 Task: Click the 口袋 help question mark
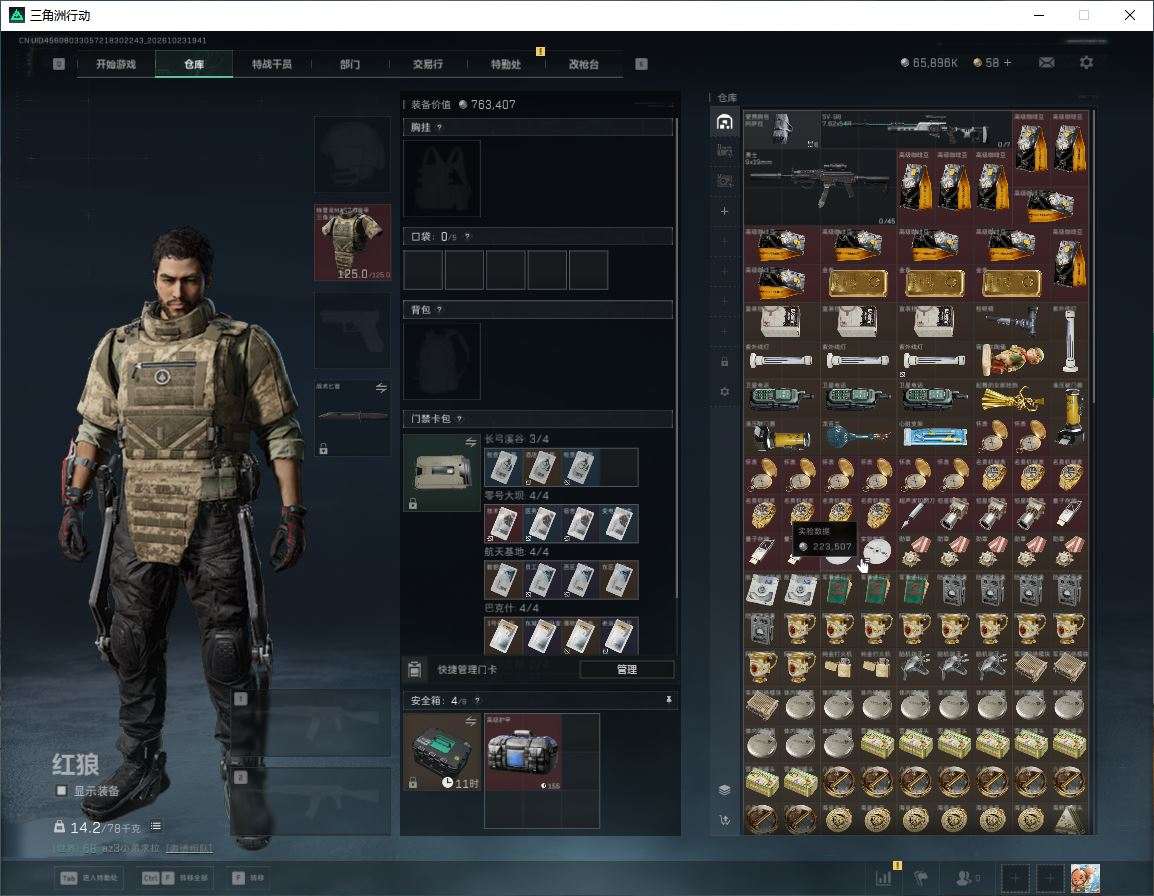[467, 236]
